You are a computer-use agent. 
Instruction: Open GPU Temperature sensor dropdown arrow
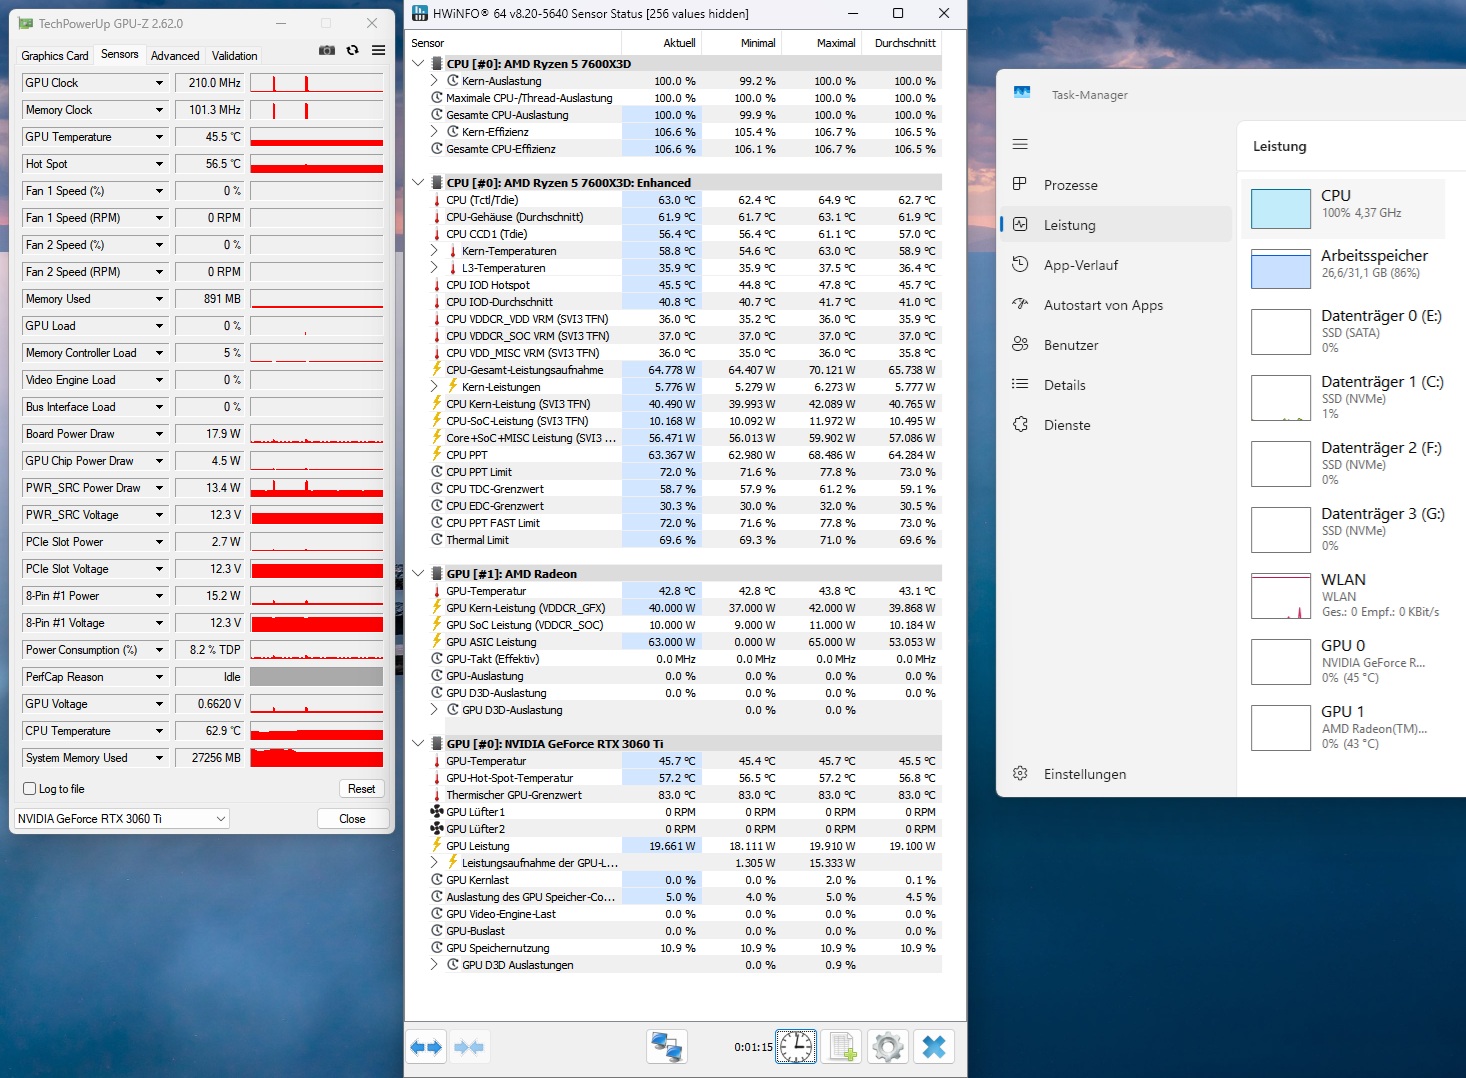159,137
